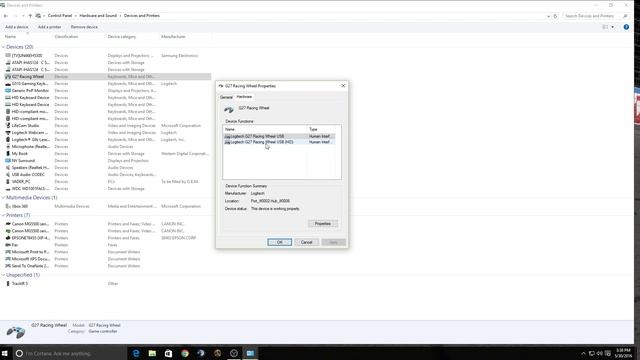
Task: Click the taskbar clock and date
Action: [x=623, y=353]
